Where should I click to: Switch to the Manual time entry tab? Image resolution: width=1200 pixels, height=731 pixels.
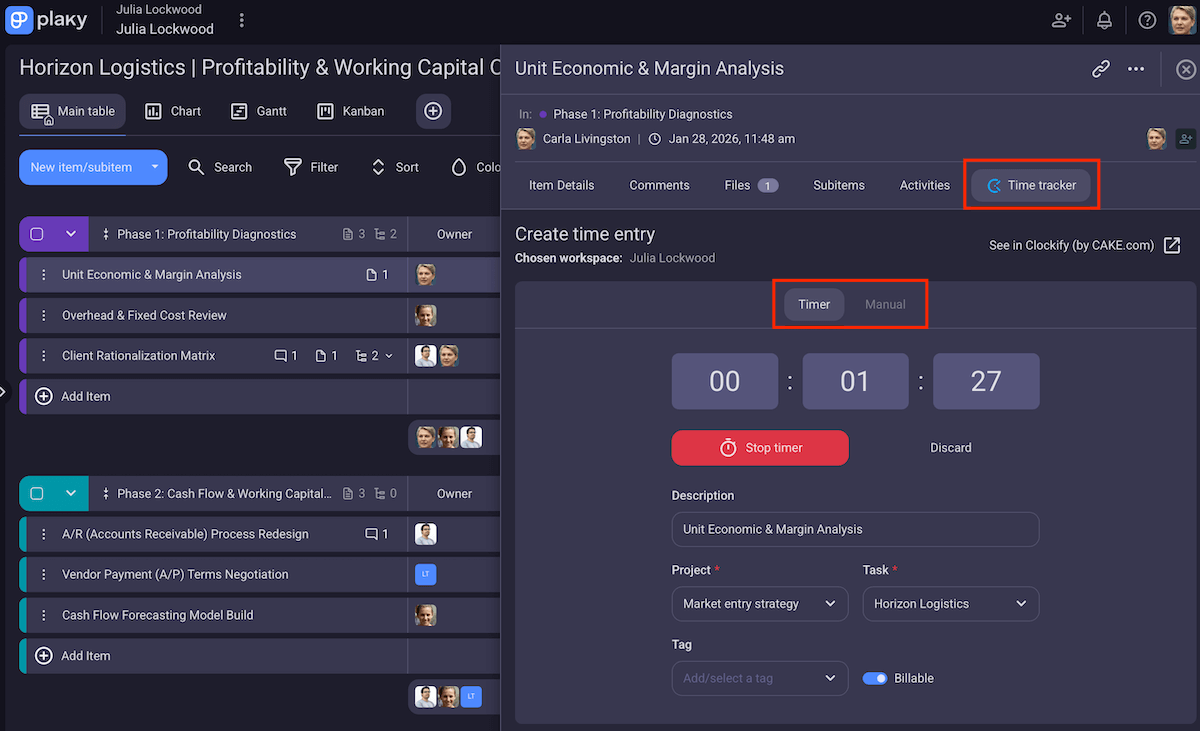click(884, 304)
